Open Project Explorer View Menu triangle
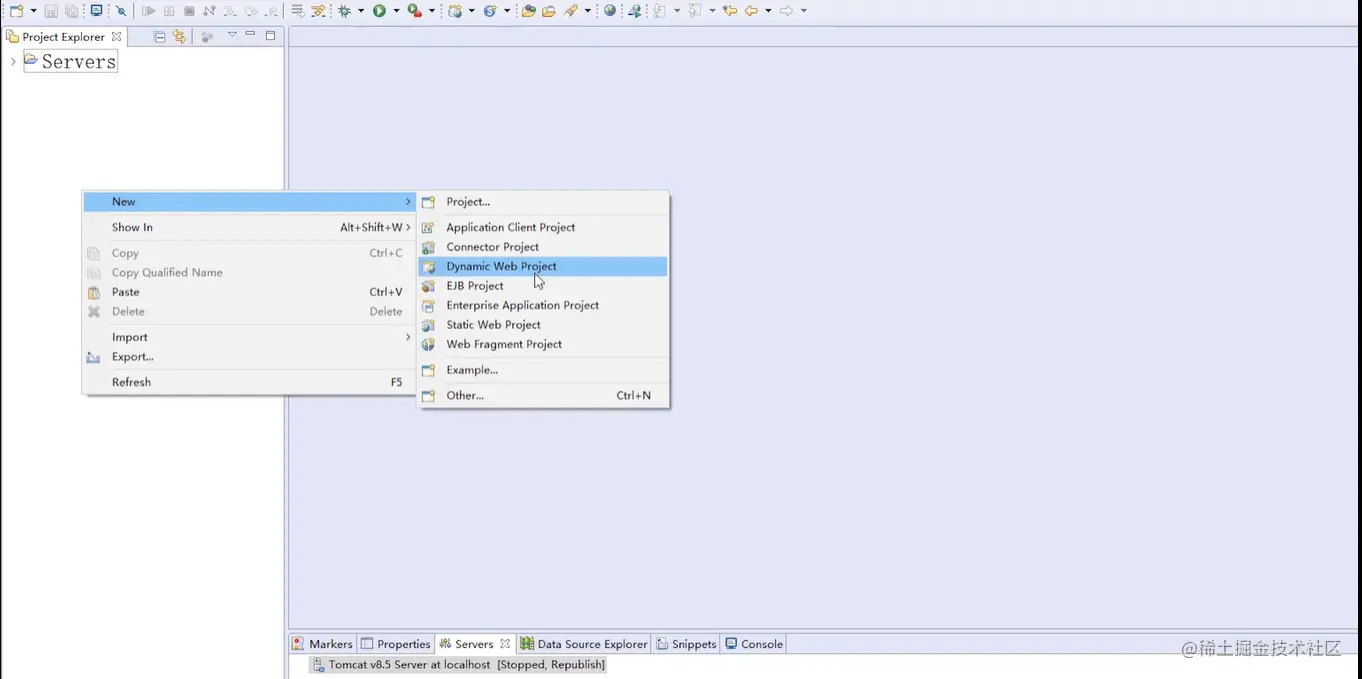Viewport: 1362px width, 679px height. (232, 35)
